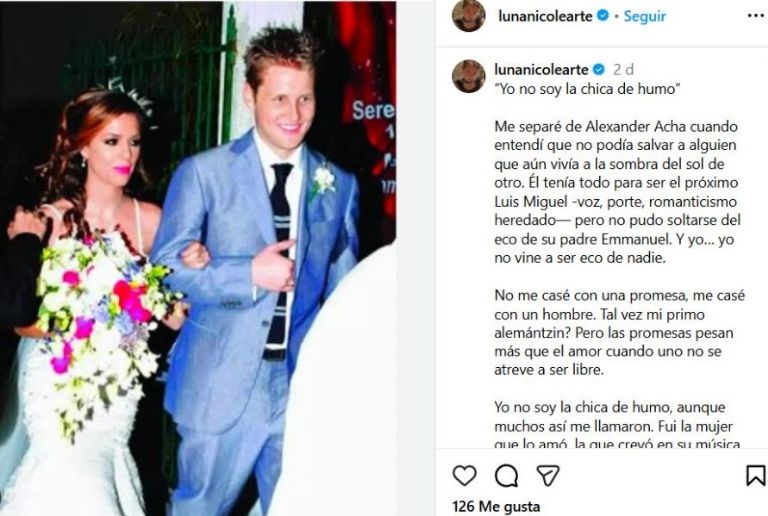Screen dimensions: 768x516
Task: Click the verified badge in the post header
Action: point(603,16)
